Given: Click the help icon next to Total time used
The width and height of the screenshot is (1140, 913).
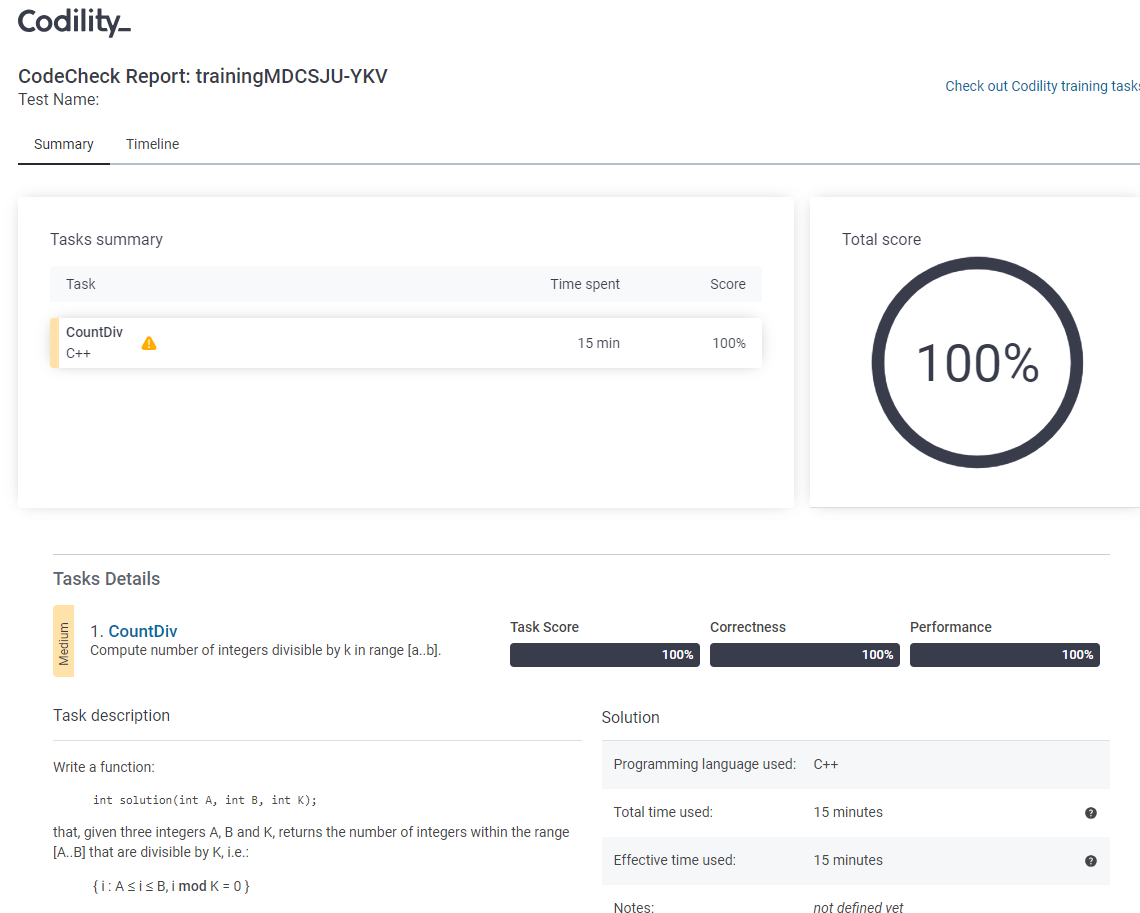Looking at the screenshot, I should (1091, 813).
